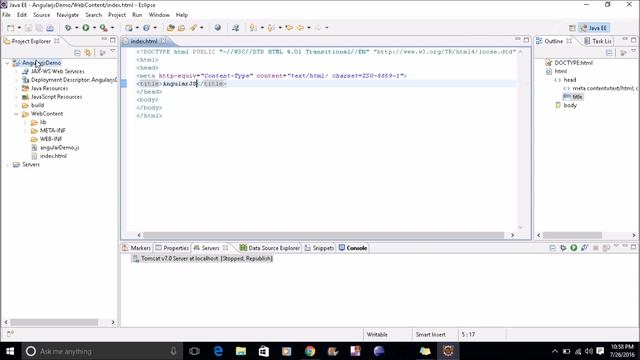Click the Outline horizontal scrollbar
This screenshot has width=640, height=360.
572,235
